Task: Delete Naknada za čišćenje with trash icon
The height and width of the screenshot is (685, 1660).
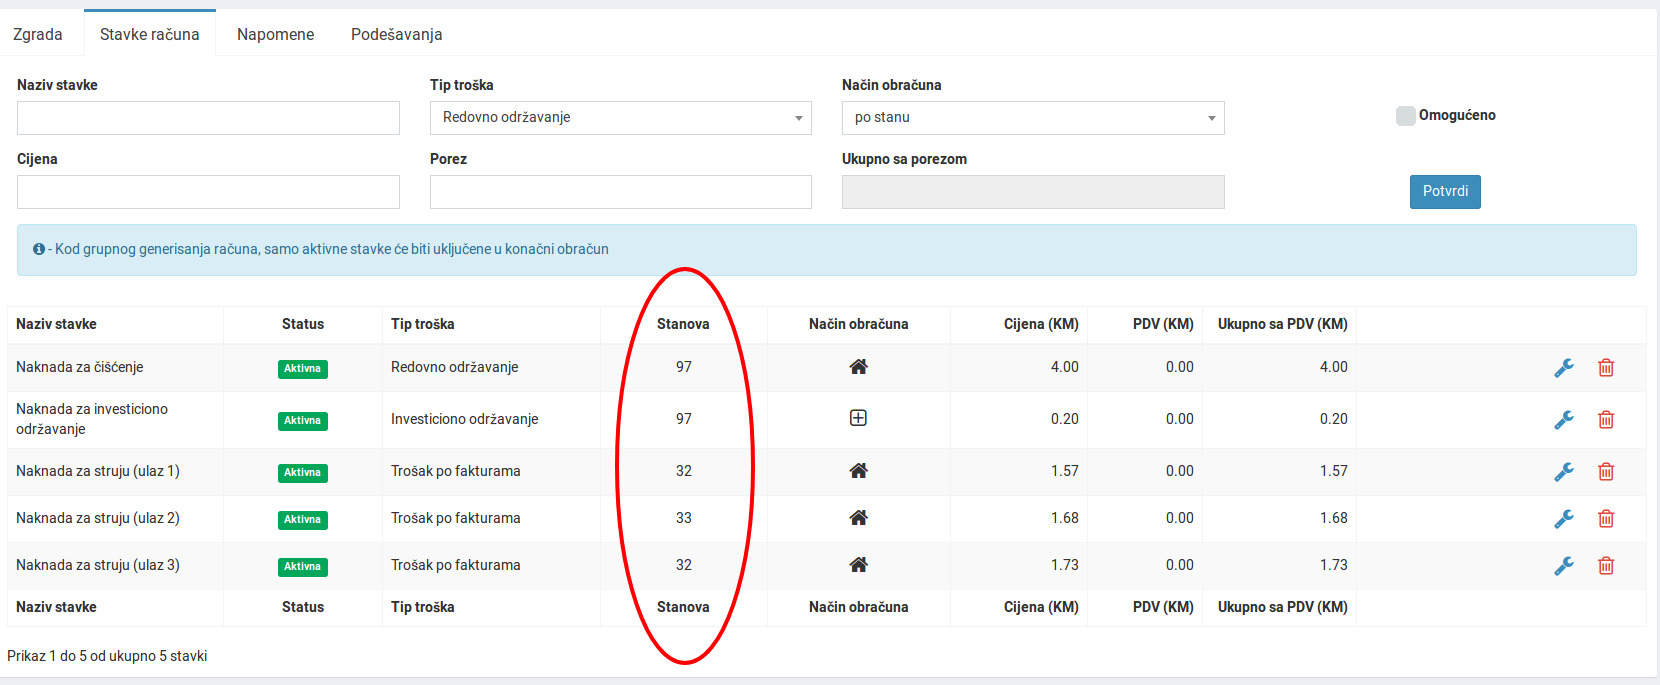Action: (1606, 368)
